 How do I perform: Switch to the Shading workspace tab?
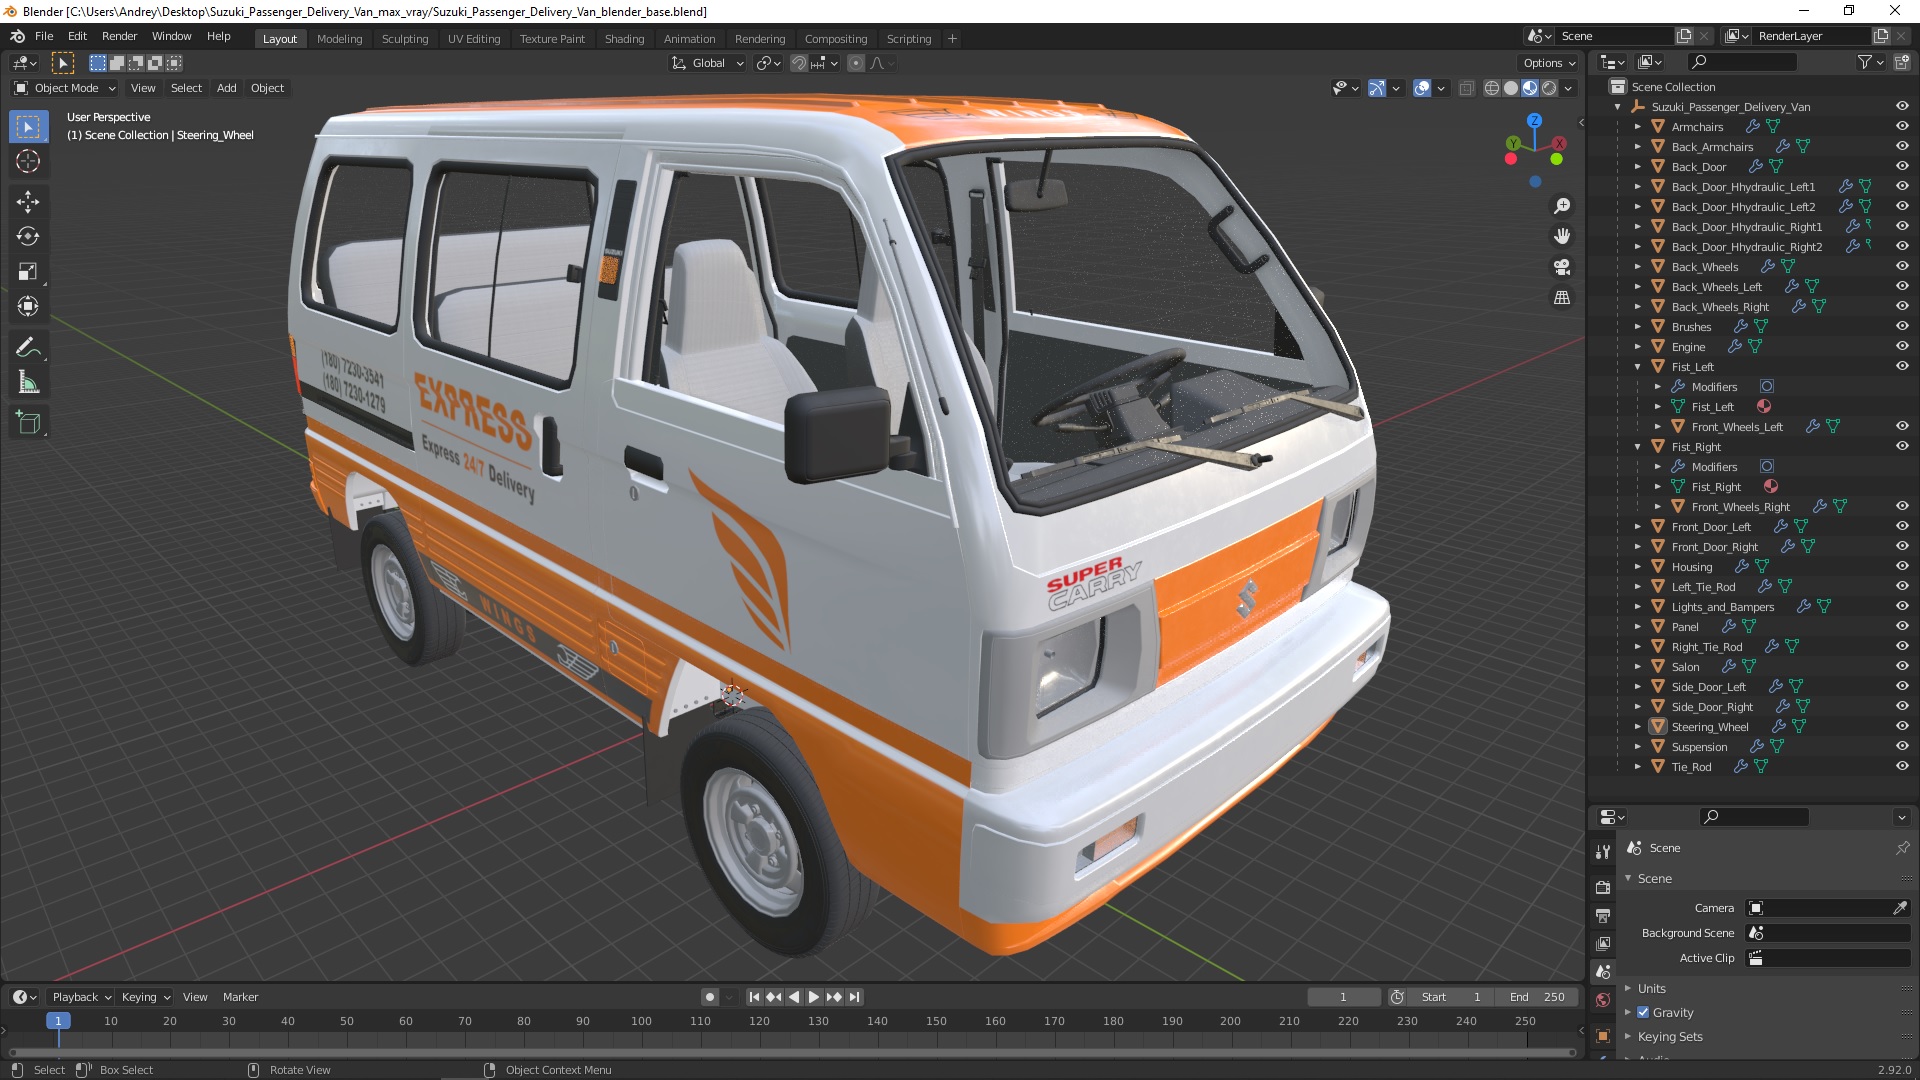624,39
